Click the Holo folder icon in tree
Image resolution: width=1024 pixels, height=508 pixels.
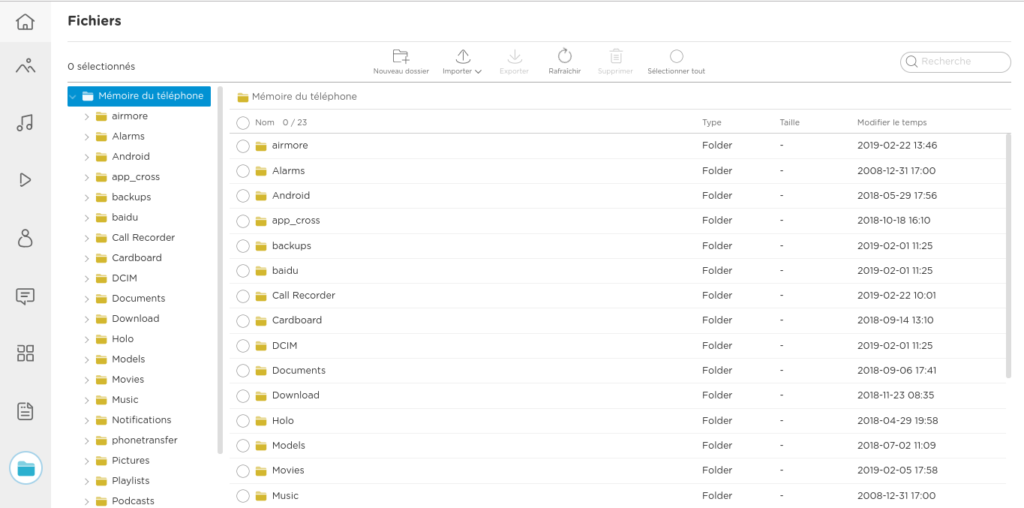[x=101, y=339]
